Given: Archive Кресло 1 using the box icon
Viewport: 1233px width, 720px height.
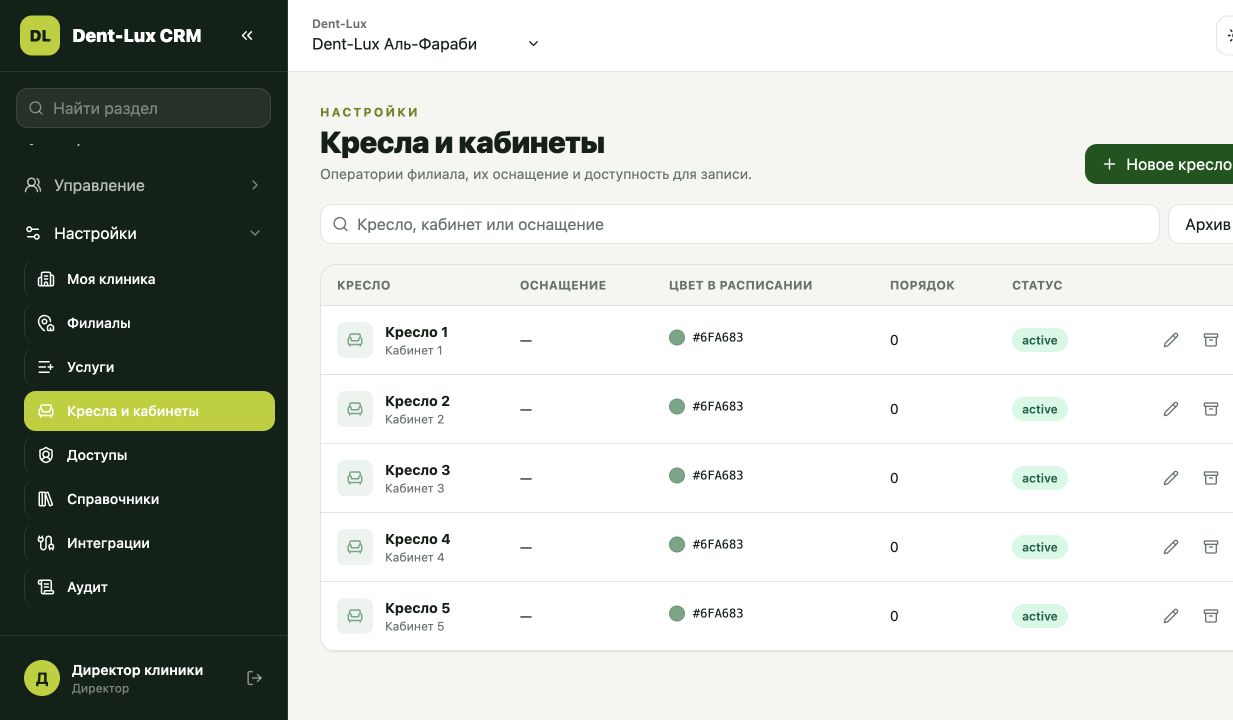Looking at the screenshot, I should [1211, 340].
